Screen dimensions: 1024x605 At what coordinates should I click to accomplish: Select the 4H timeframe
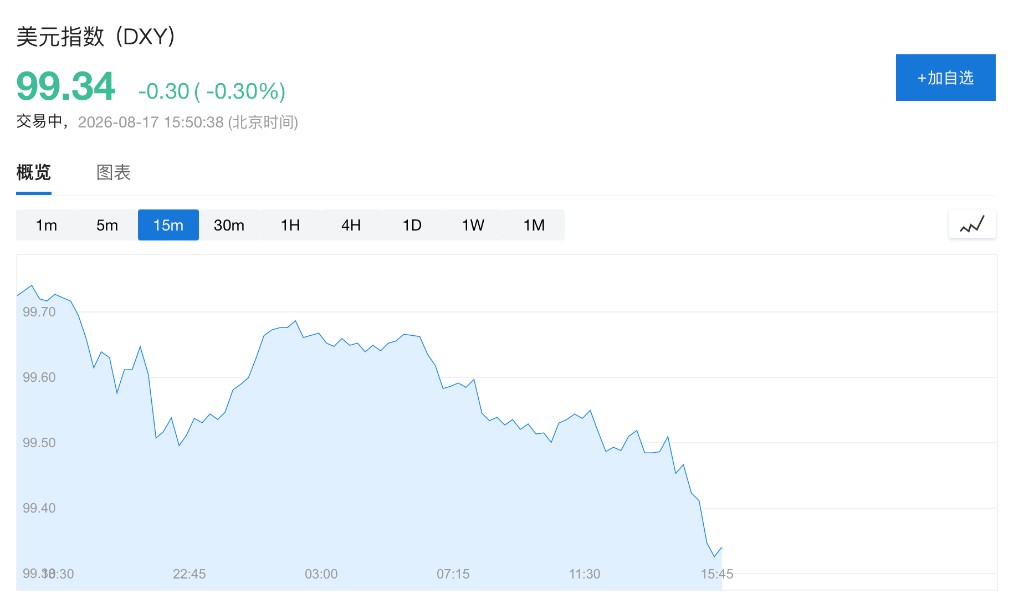pyautogui.click(x=351, y=225)
